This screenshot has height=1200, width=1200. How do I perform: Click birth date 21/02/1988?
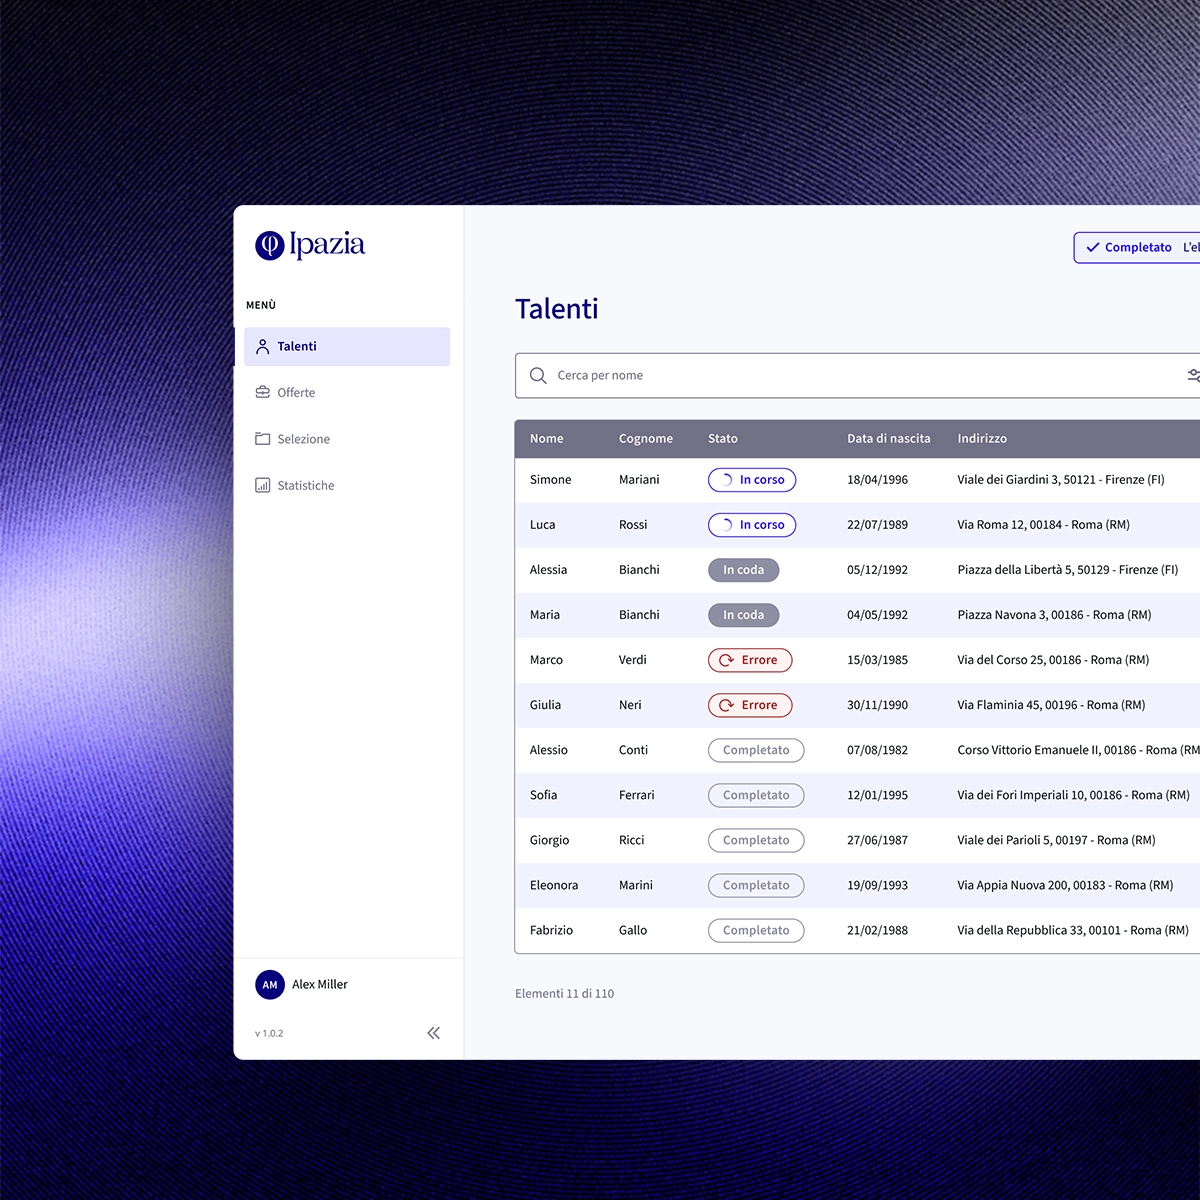(878, 930)
